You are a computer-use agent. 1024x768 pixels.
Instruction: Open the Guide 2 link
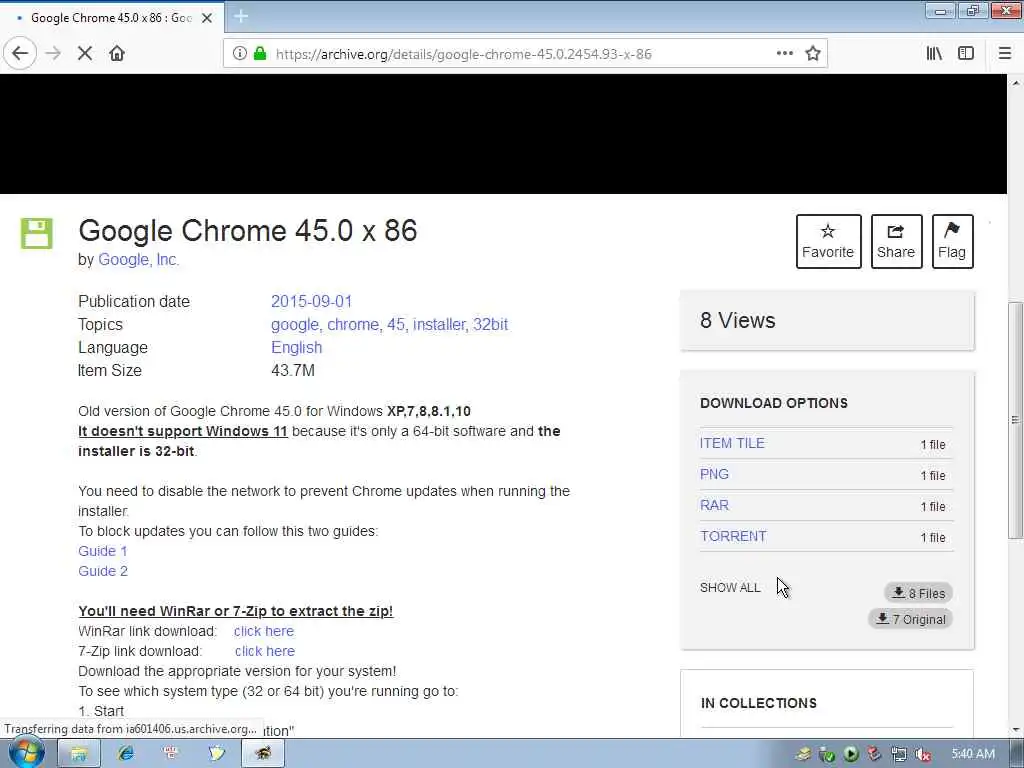tap(103, 571)
